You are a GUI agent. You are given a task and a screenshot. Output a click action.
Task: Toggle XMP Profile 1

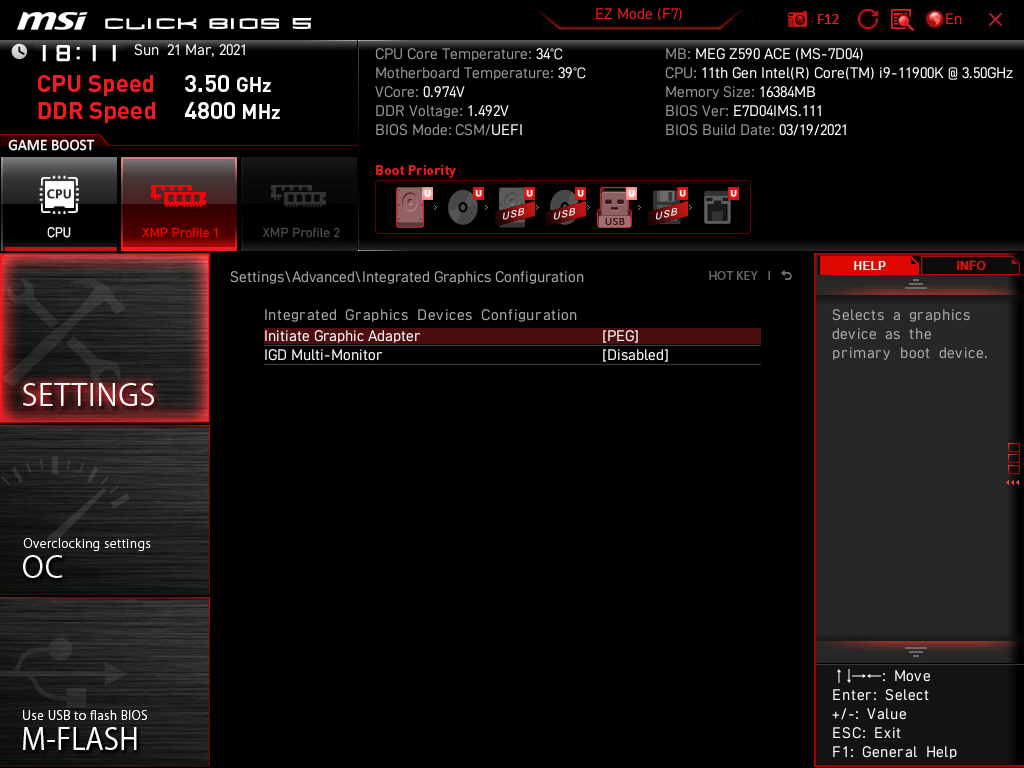coord(179,203)
